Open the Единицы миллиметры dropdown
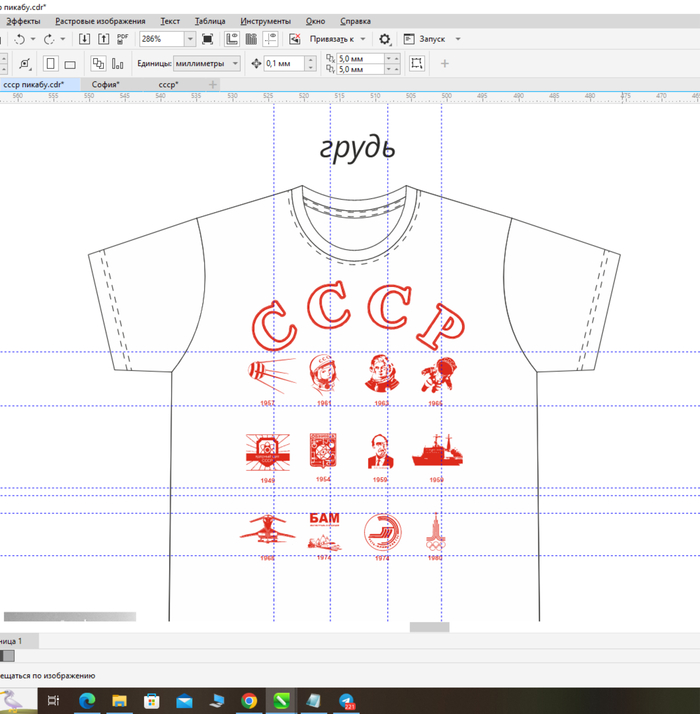The image size is (700, 714). (207, 63)
